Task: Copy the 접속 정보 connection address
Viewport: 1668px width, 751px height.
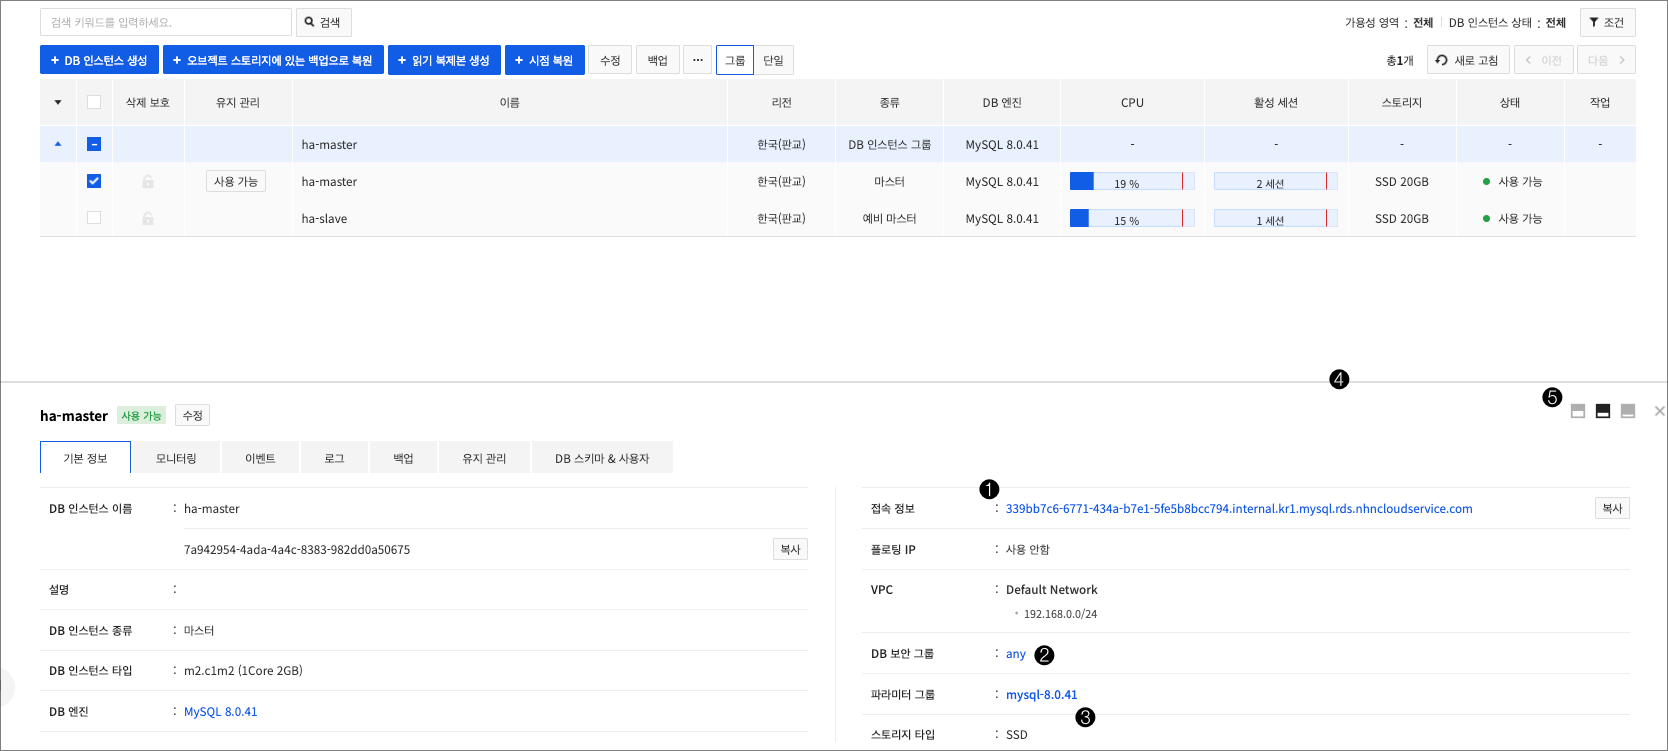Action: pyautogui.click(x=1612, y=508)
